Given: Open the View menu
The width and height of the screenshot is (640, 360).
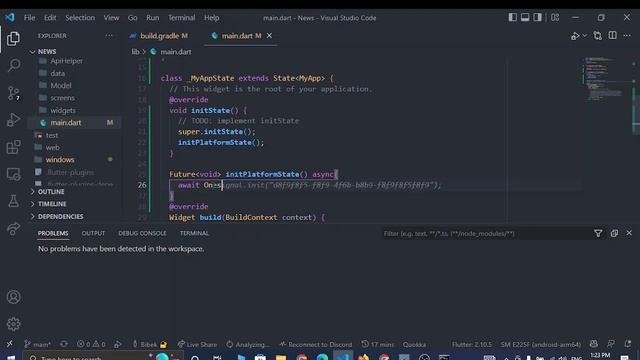Looking at the screenshot, I should (111, 18).
